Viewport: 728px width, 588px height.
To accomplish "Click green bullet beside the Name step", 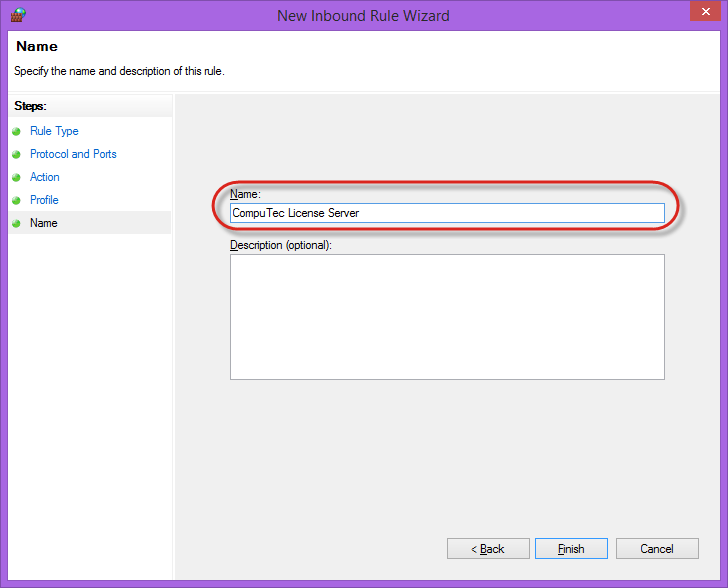I will (16, 224).
